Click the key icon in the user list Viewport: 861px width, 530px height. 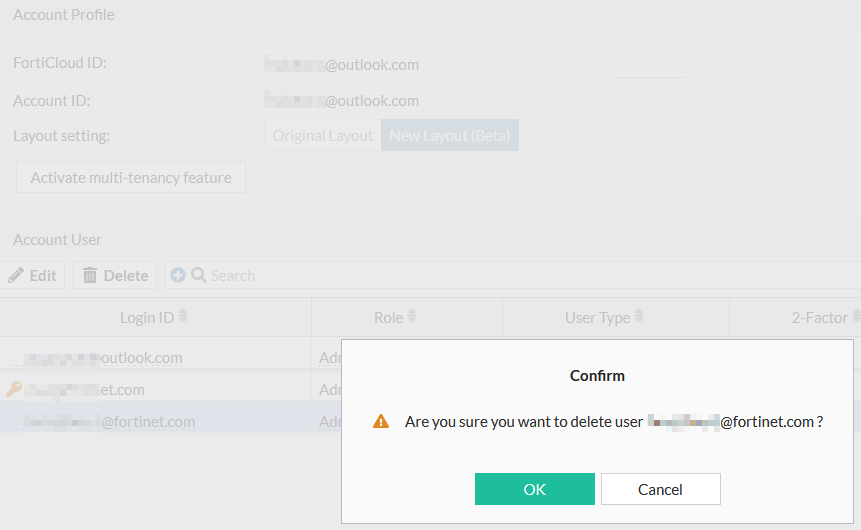13,389
